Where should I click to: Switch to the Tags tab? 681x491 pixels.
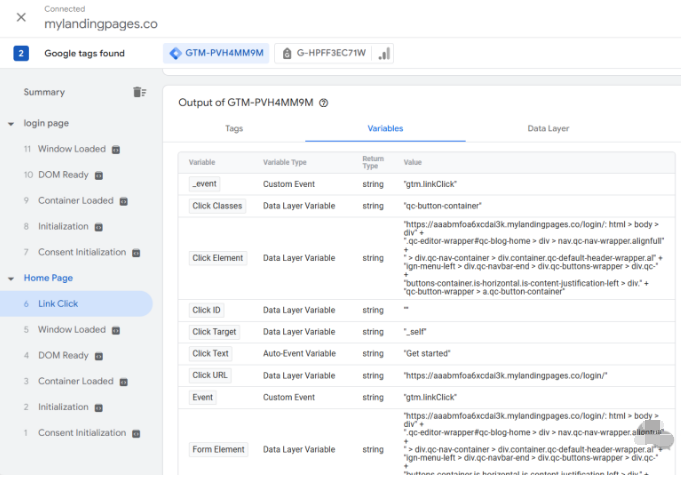click(234, 129)
